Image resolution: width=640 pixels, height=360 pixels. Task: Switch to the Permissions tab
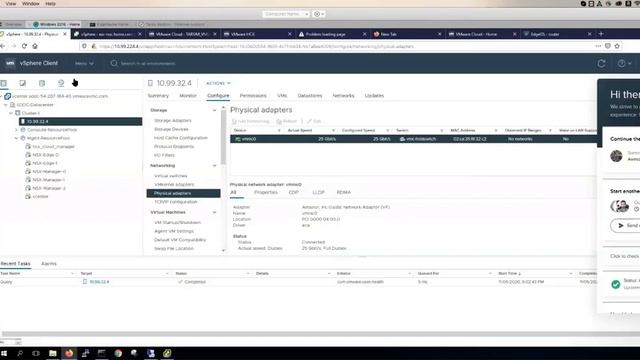253,96
